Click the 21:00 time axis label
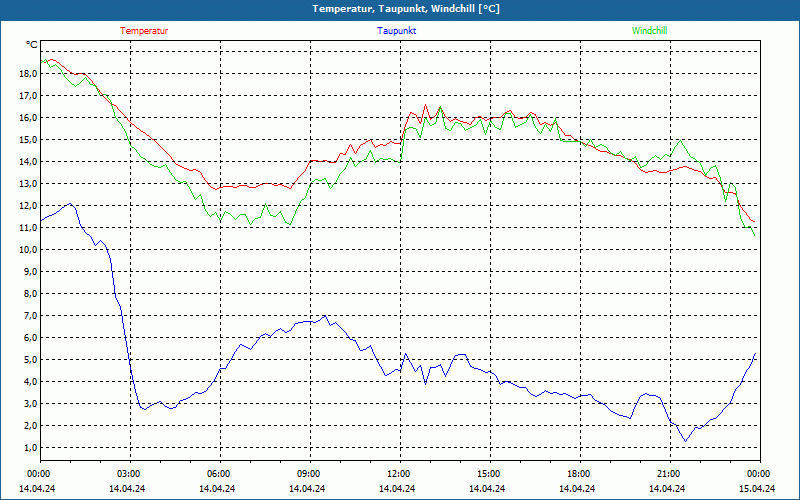This screenshot has width=800, height=500. (670, 474)
